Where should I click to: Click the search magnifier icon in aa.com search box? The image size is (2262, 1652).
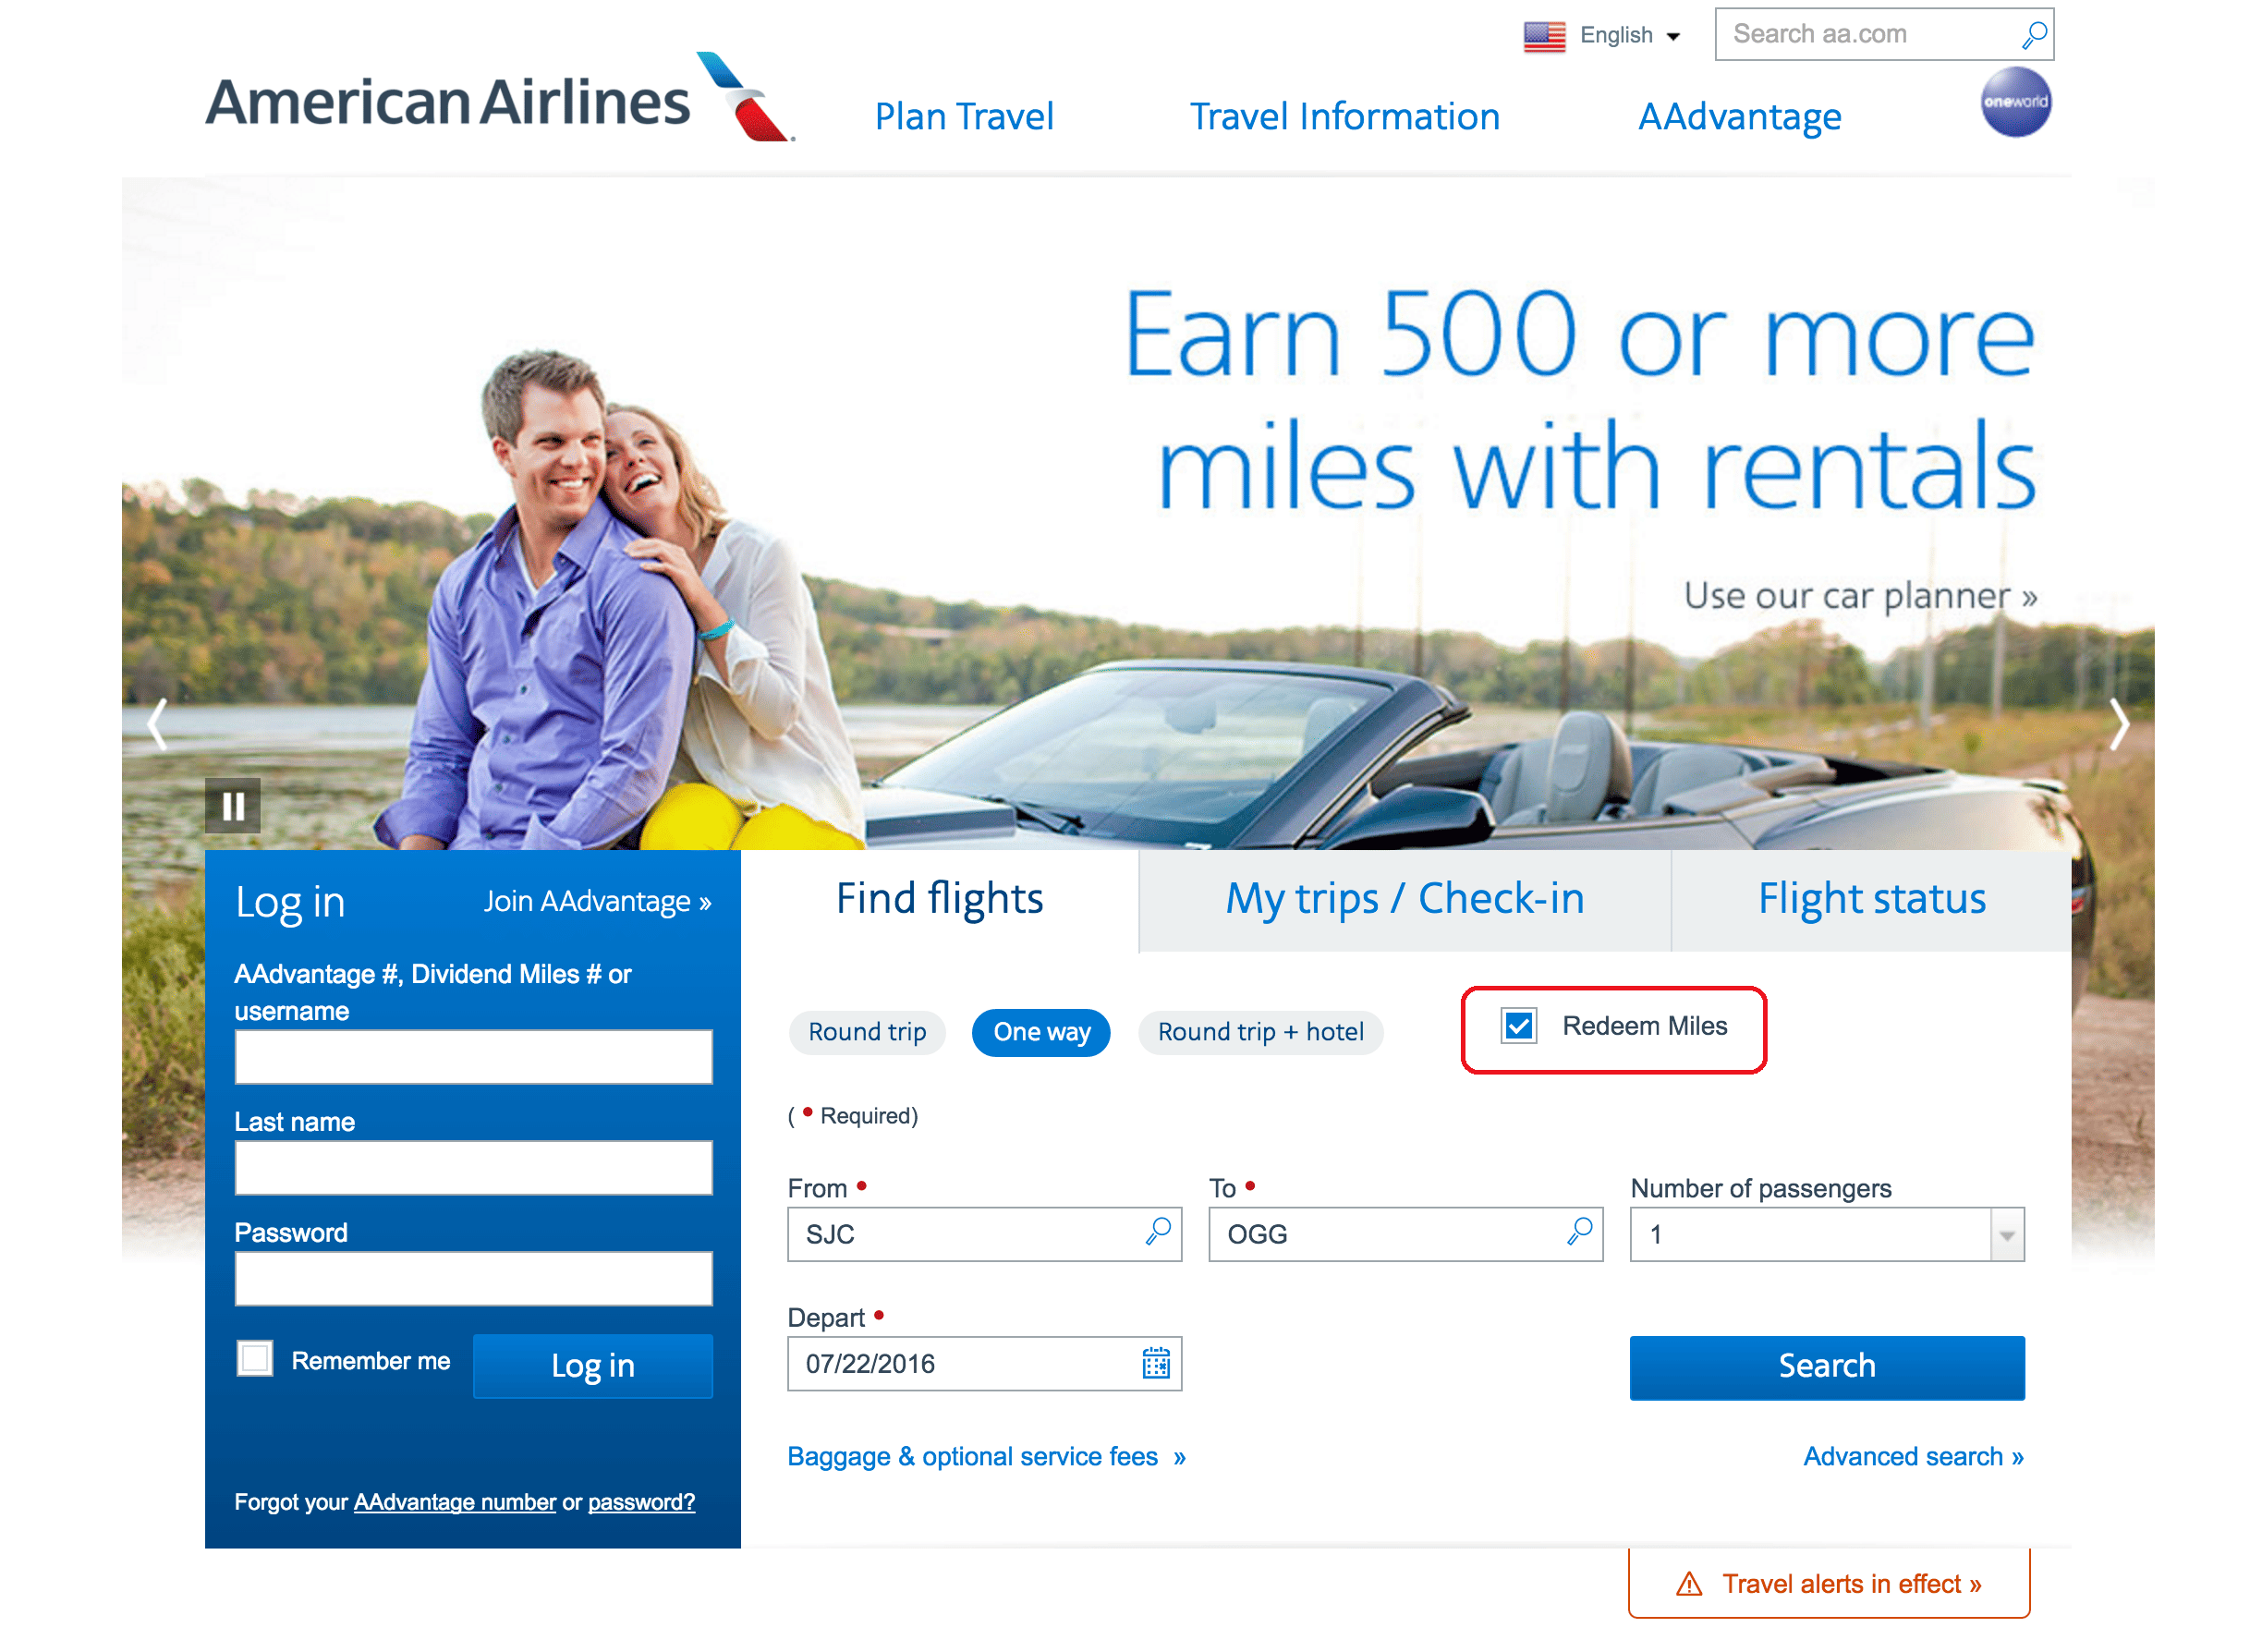(x=2032, y=35)
